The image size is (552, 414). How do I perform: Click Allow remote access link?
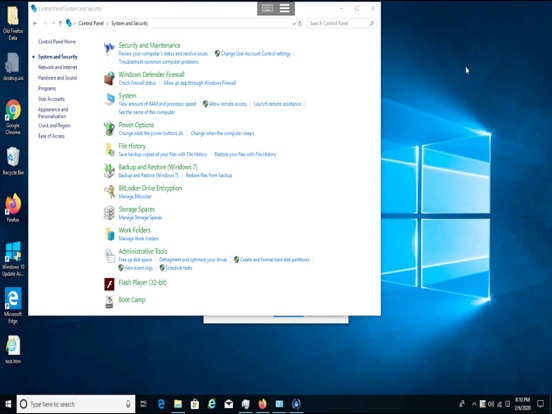[227, 104]
